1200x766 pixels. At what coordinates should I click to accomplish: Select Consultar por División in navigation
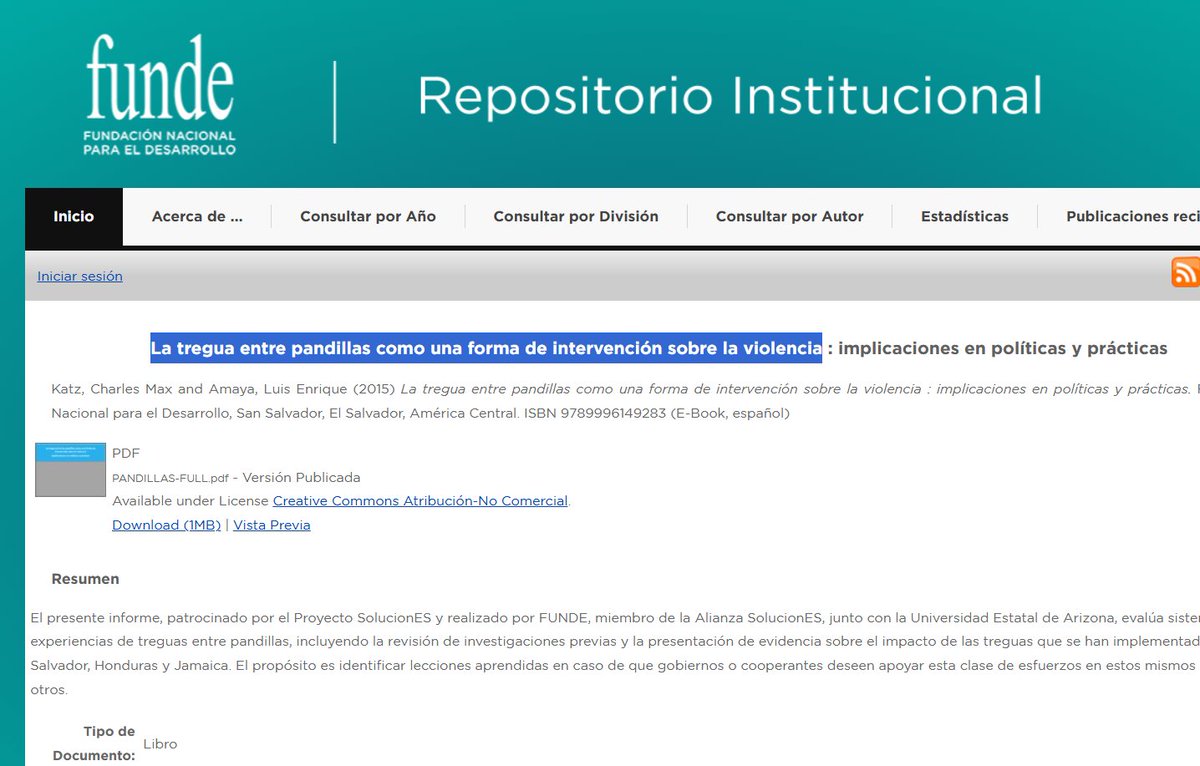point(576,216)
